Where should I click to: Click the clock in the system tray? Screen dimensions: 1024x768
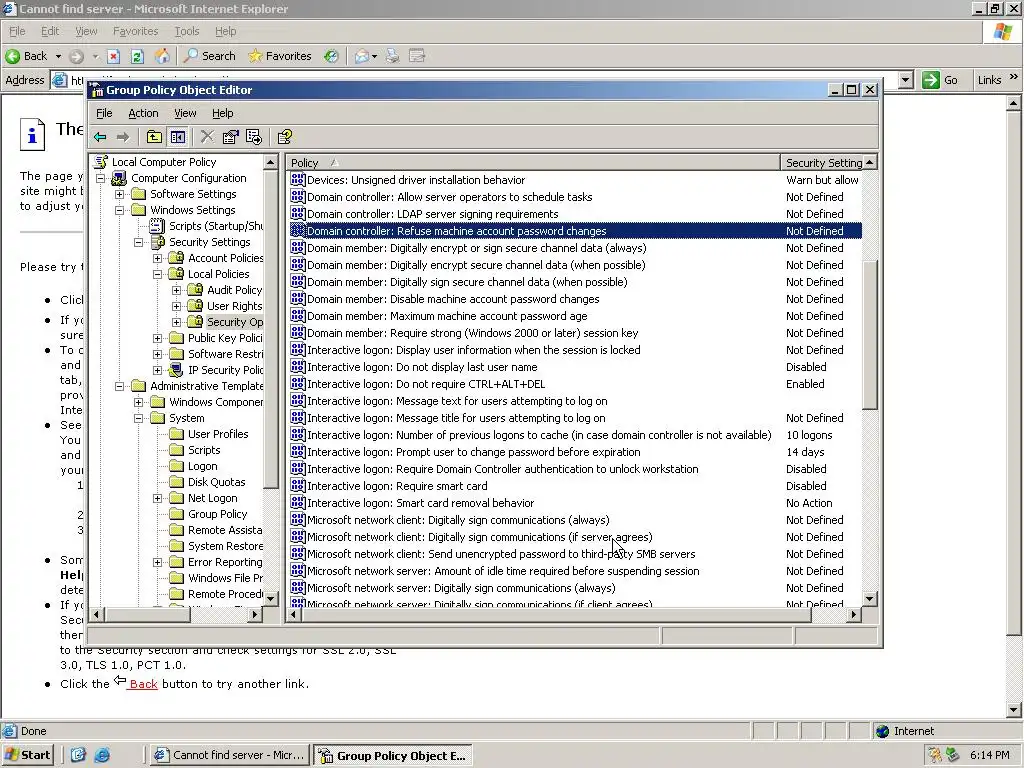(989, 755)
